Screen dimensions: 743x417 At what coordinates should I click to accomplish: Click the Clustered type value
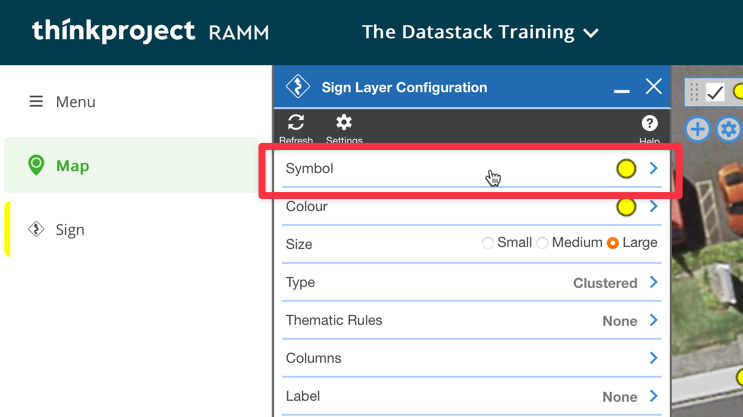point(605,283)
